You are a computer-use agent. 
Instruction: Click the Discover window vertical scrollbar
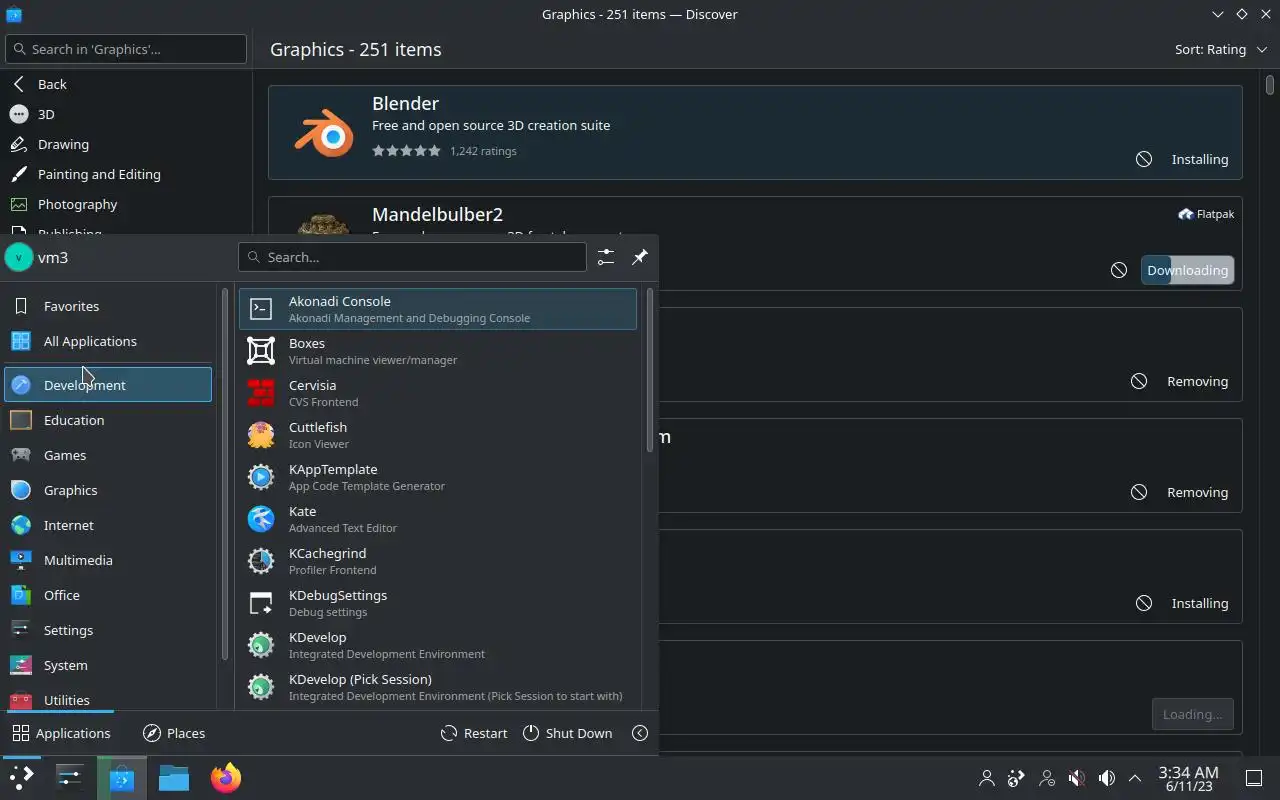(x=1271, y=84)
